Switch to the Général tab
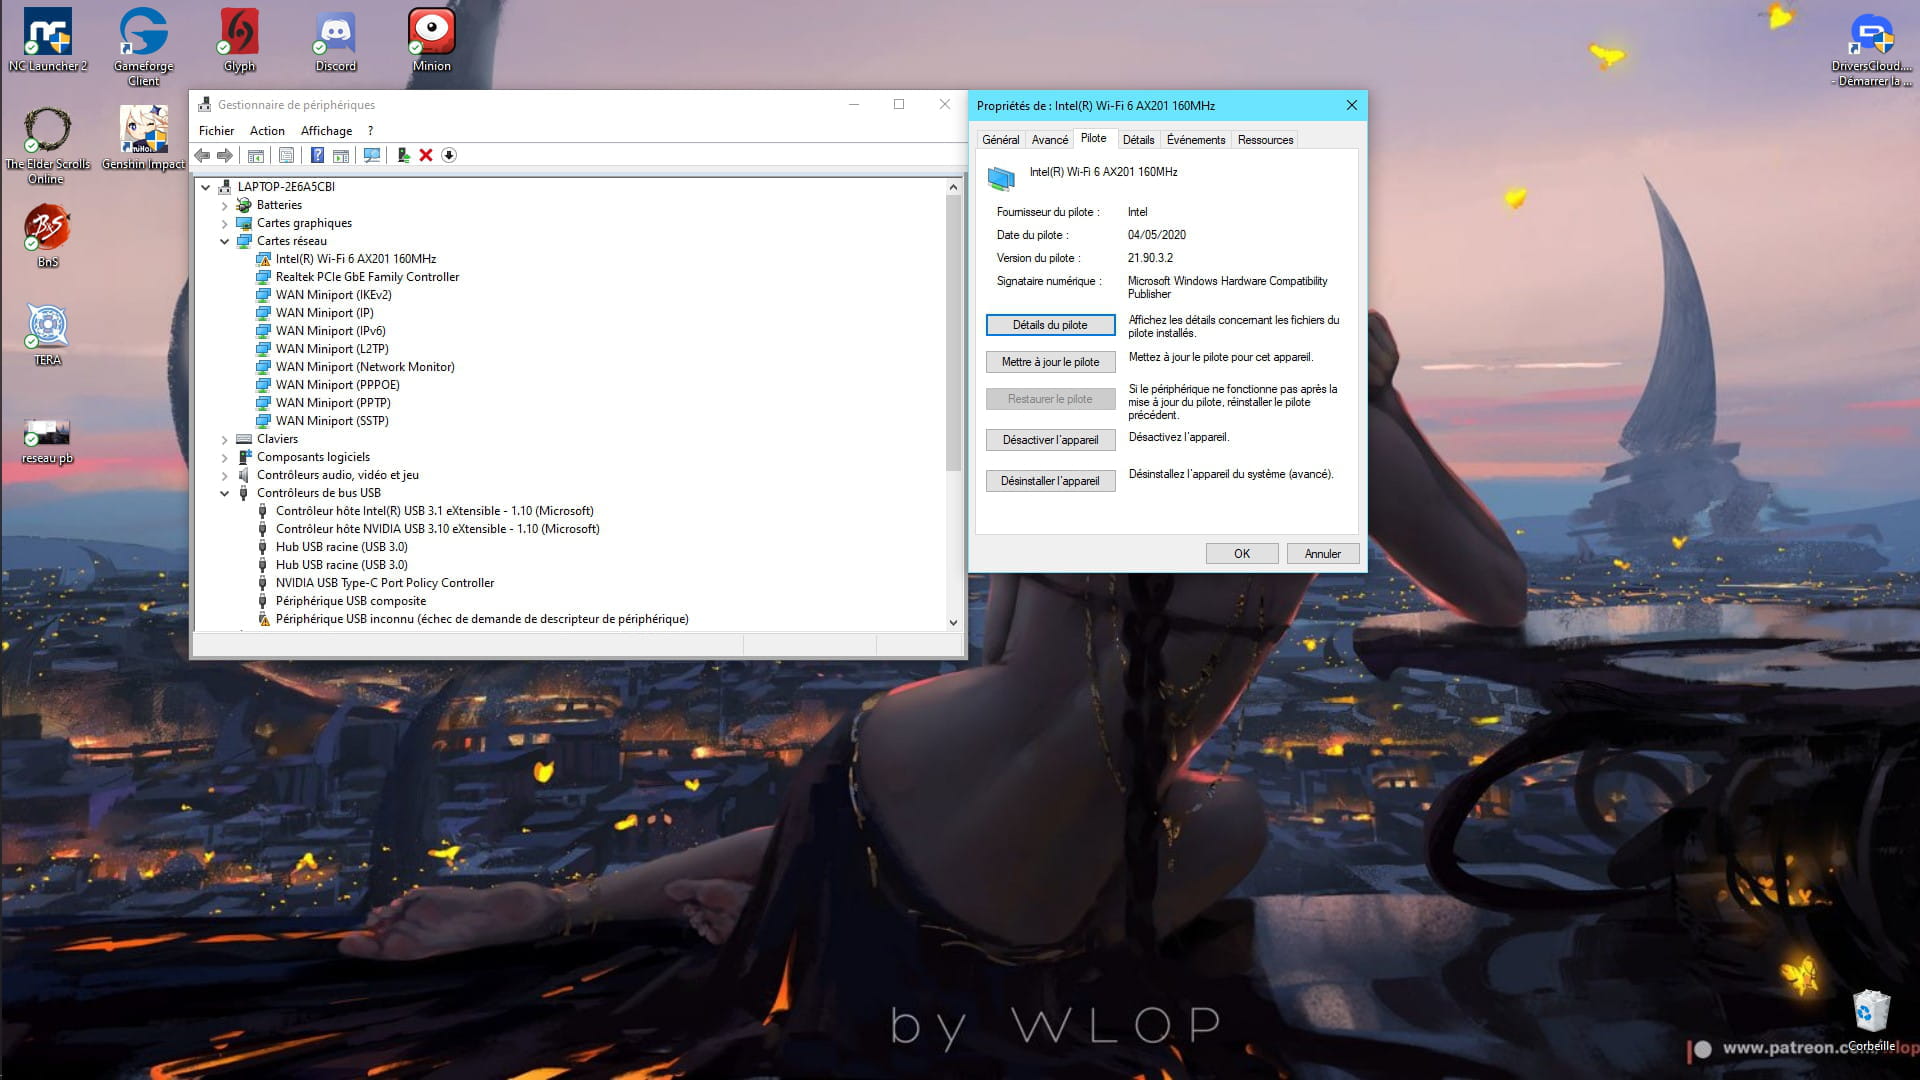The image size is (1920, 1080). 1001,140
